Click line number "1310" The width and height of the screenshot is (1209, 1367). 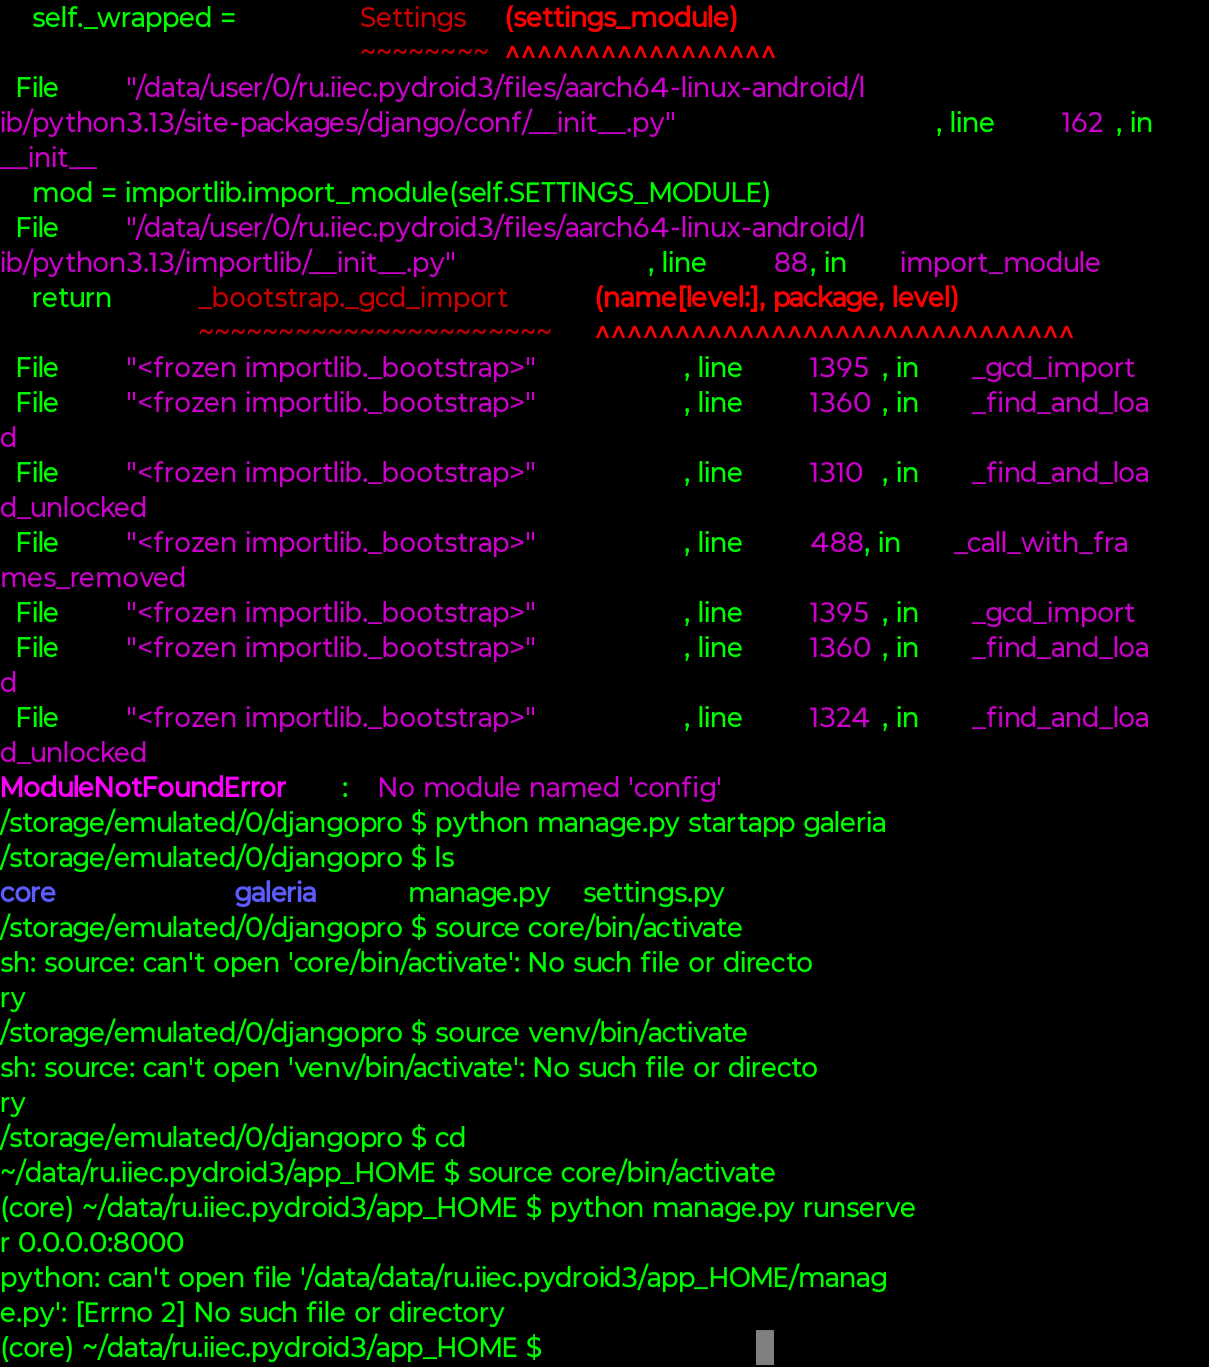click(x=836, y=473)
